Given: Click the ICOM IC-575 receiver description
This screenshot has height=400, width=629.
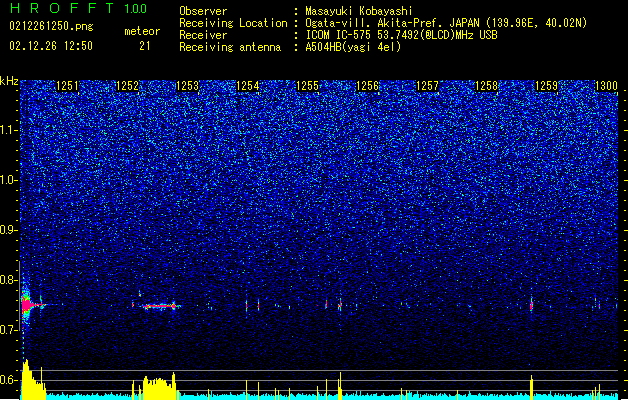Looking at the screenshot, I should pyautogui.click(x=401, y=35).
